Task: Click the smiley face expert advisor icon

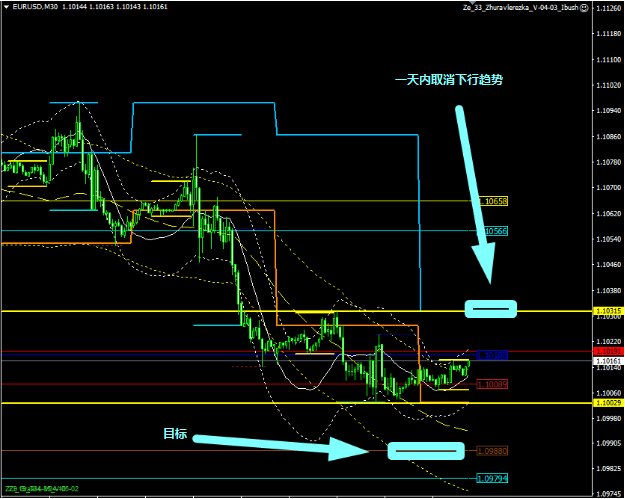Action: (582, 7)
